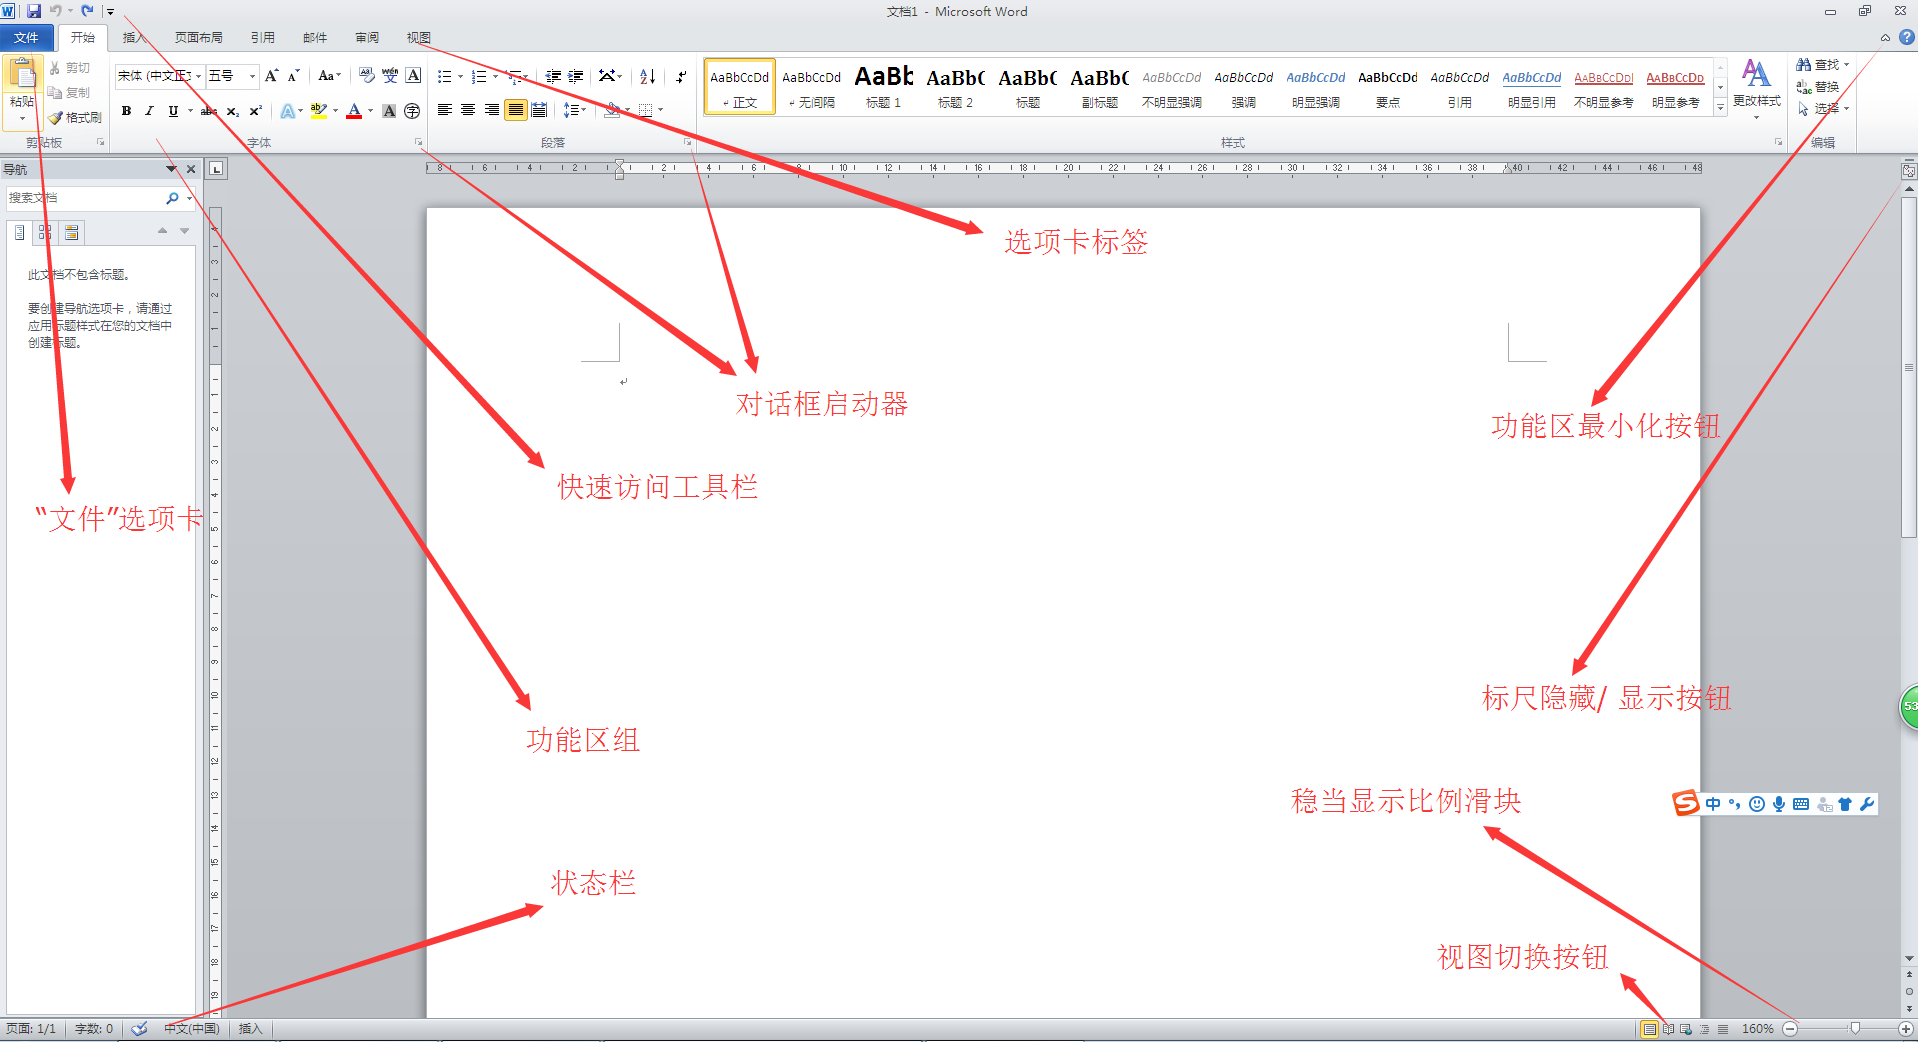Image resolution: width=1918 pixels, height=1042 pixels.
Task: Switch to Draft view in the status bar
Action: coord(1723,1029)
